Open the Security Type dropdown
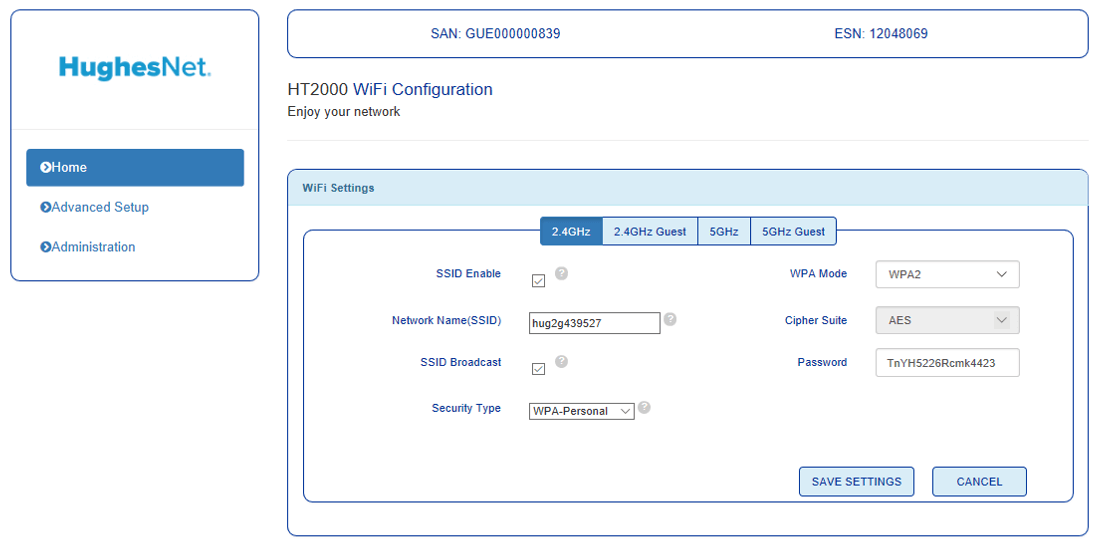The width and height of the screenshot is (1097, 548). [581, 412]
